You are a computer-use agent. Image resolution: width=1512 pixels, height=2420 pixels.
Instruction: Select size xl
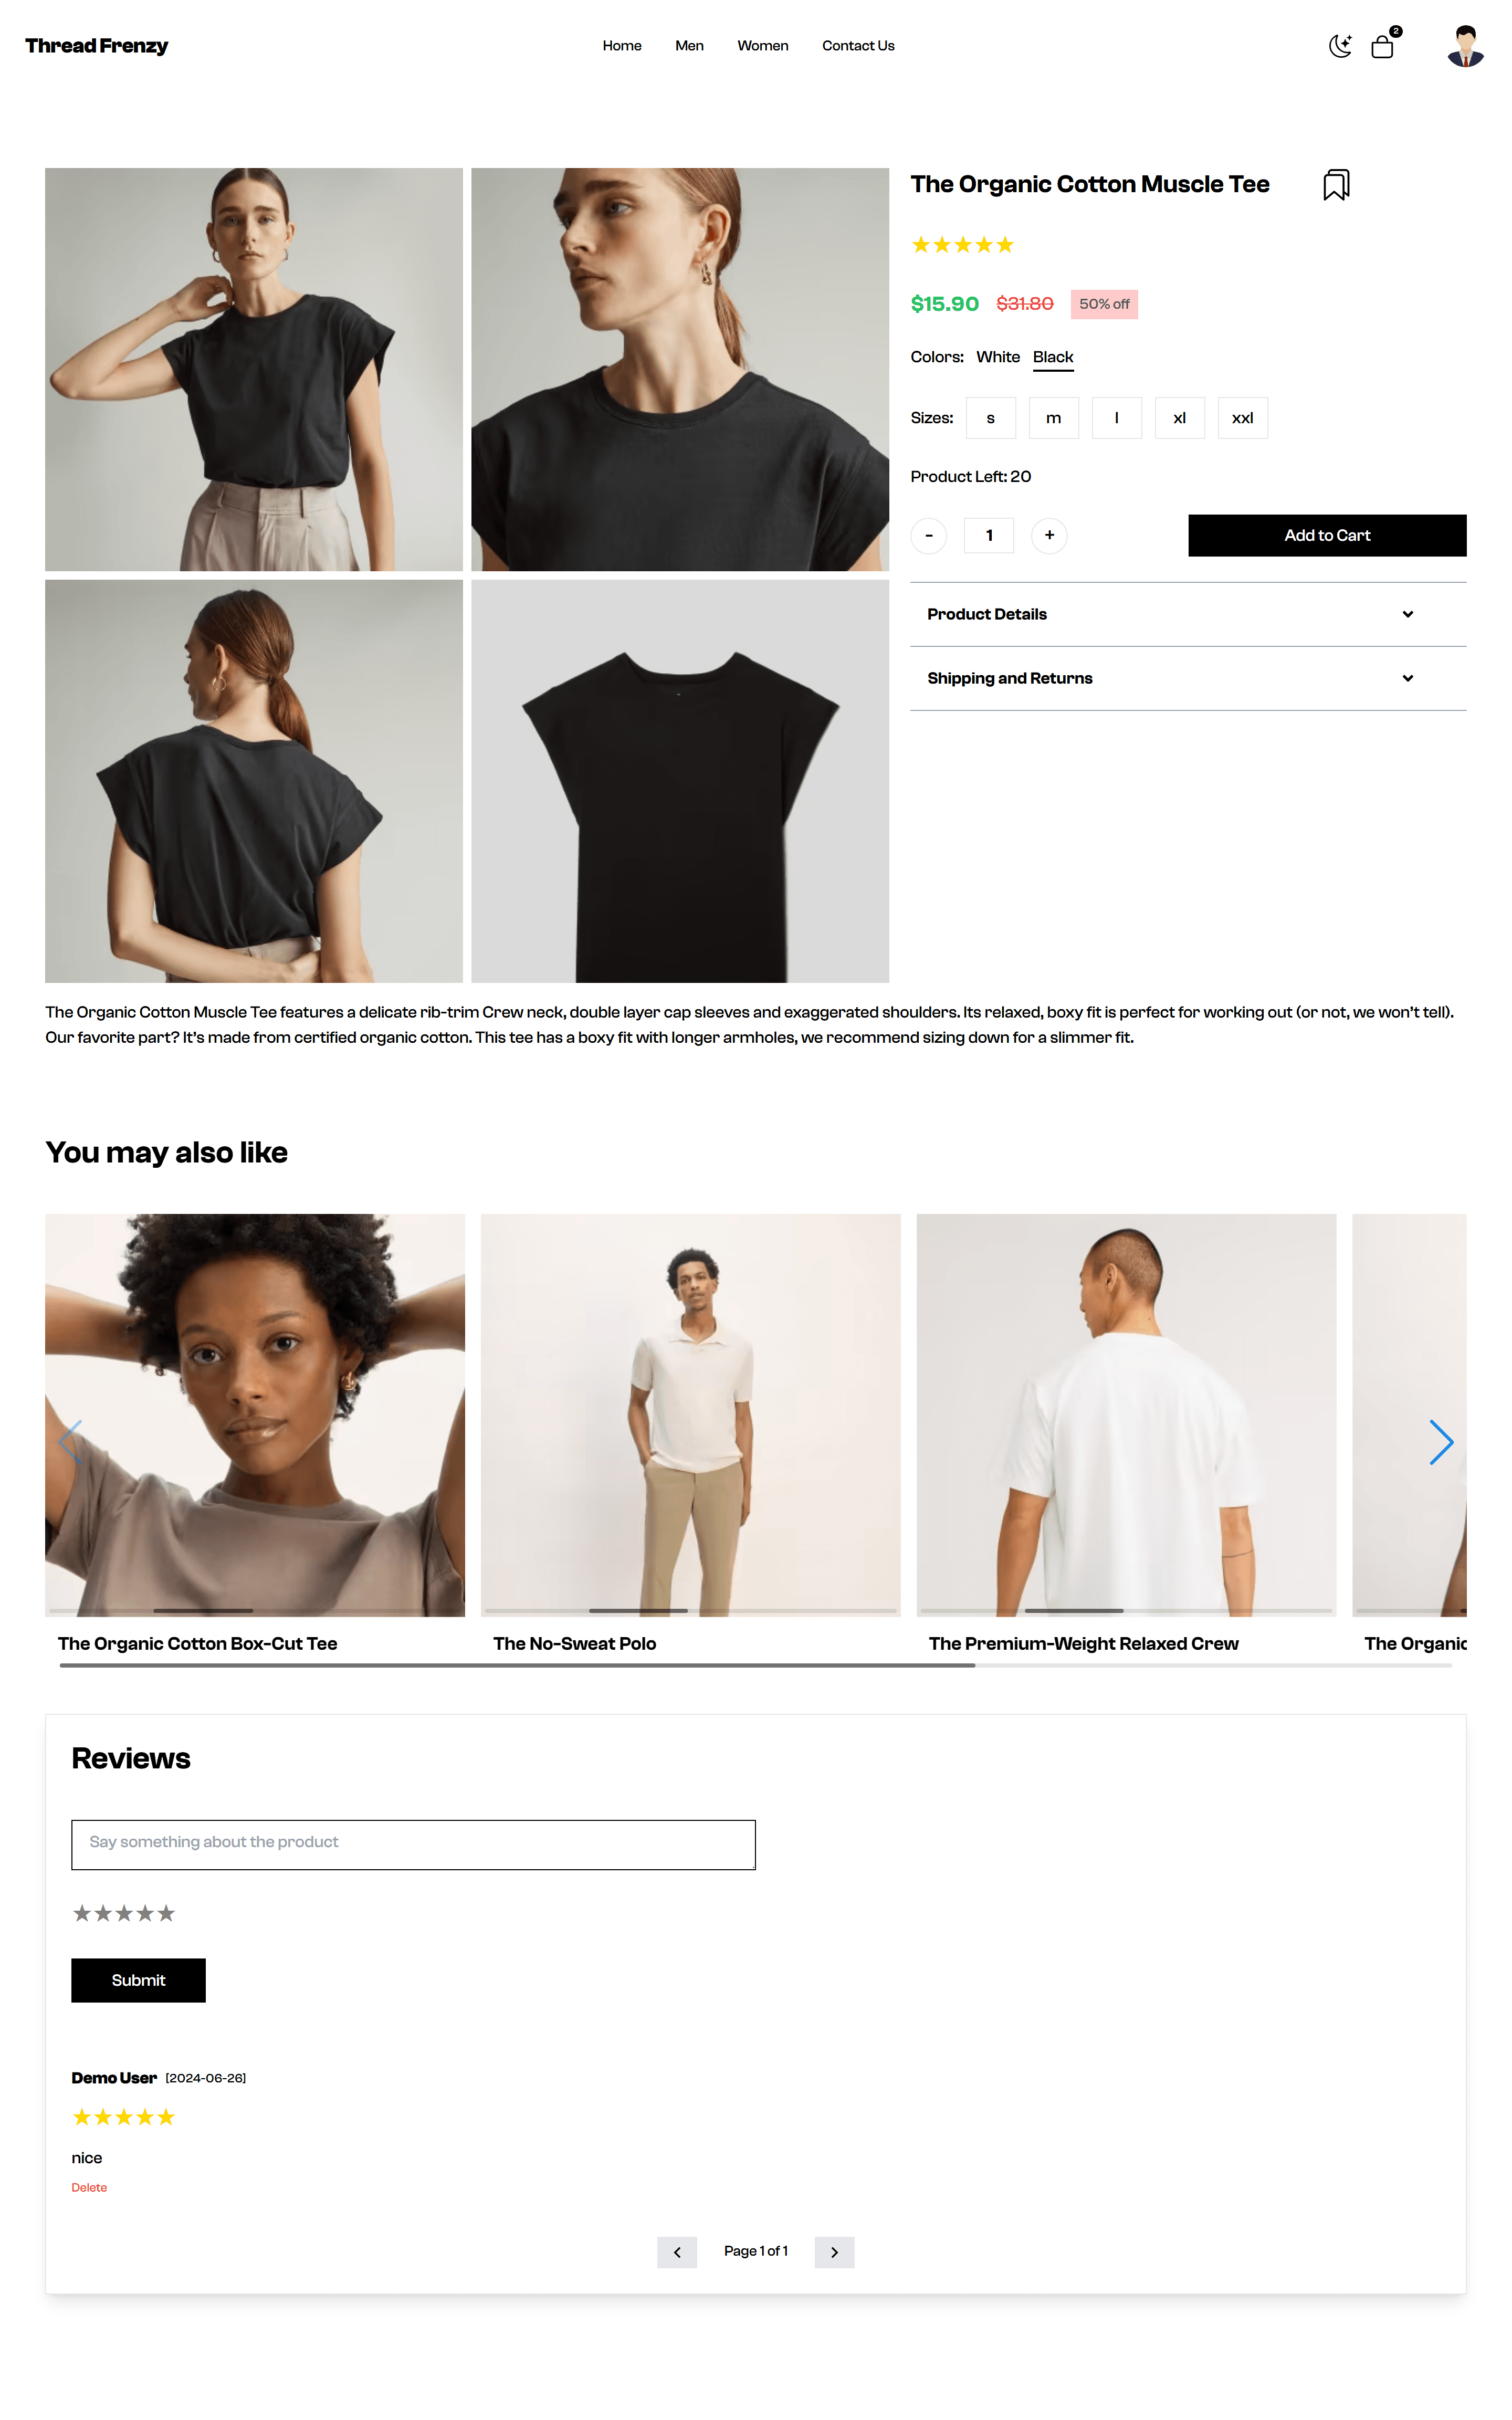[x=1180, y=418]
